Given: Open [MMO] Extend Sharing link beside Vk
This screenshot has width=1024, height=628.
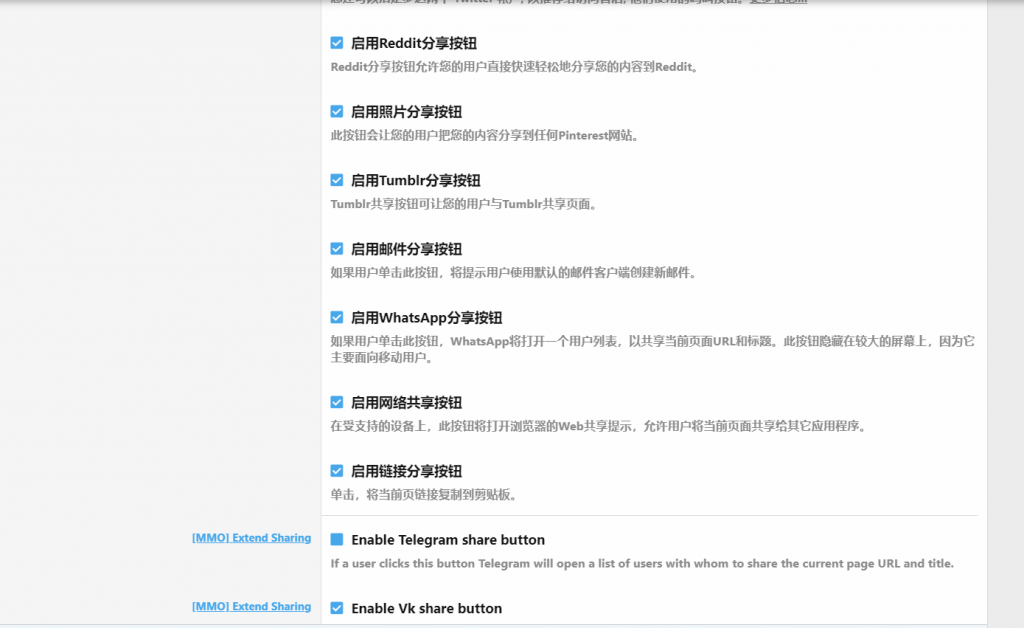Looking at the screenshot, I should pos(251,606).
